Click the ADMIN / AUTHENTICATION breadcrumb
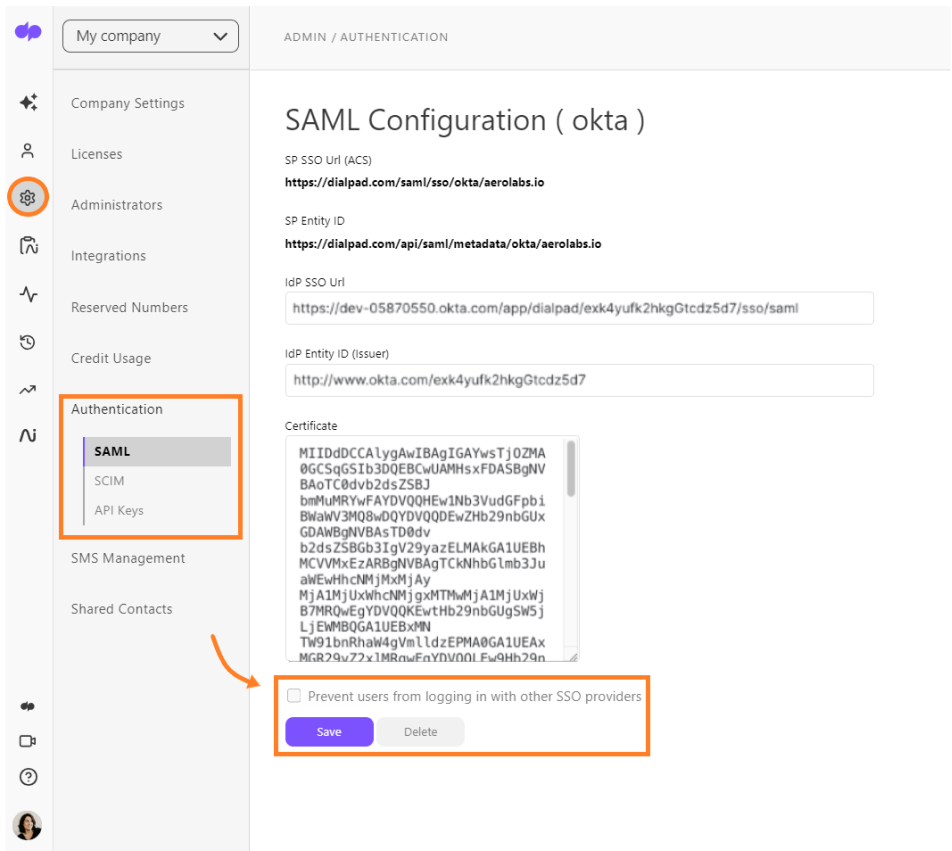This screenshot has height=851, width=952. tap(366, 37)
